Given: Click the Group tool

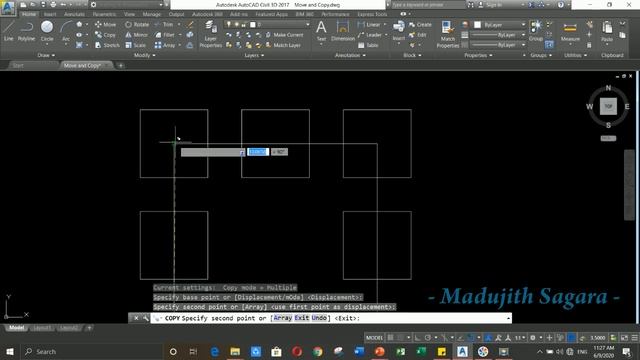Looking at the screenshot, I should 536,31.
